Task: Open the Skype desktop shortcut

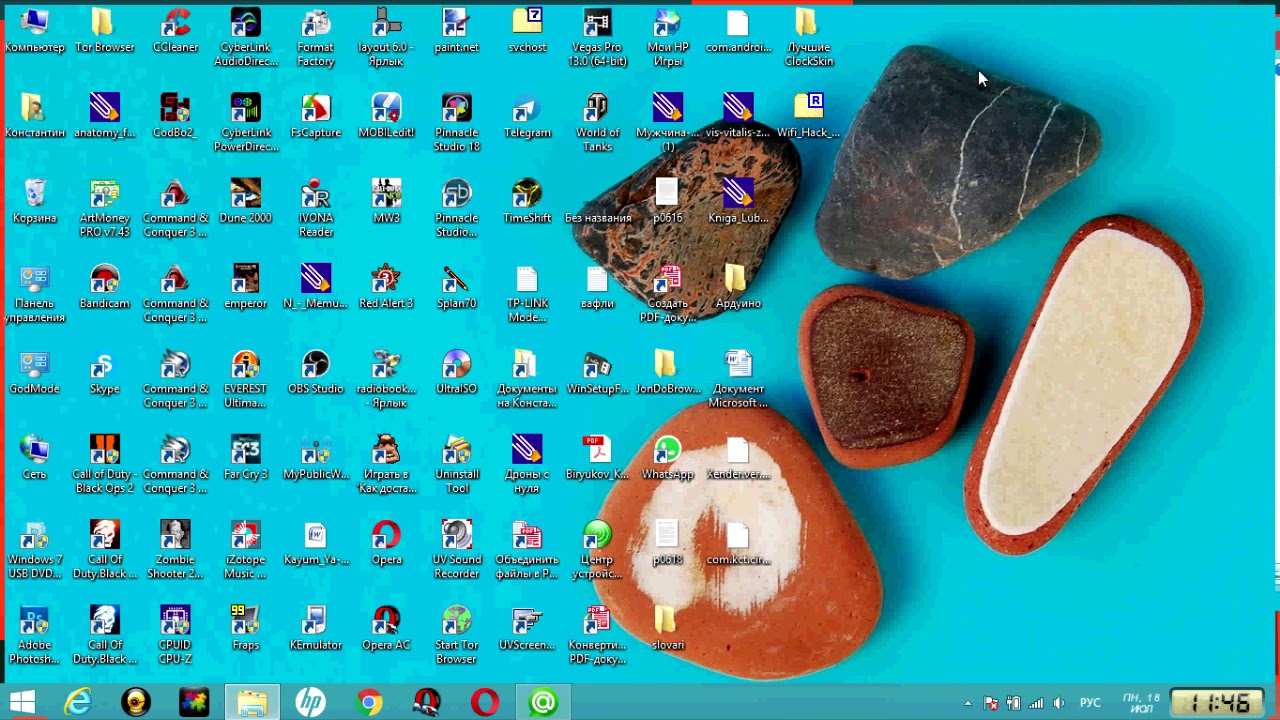Action: click(104, 372)
